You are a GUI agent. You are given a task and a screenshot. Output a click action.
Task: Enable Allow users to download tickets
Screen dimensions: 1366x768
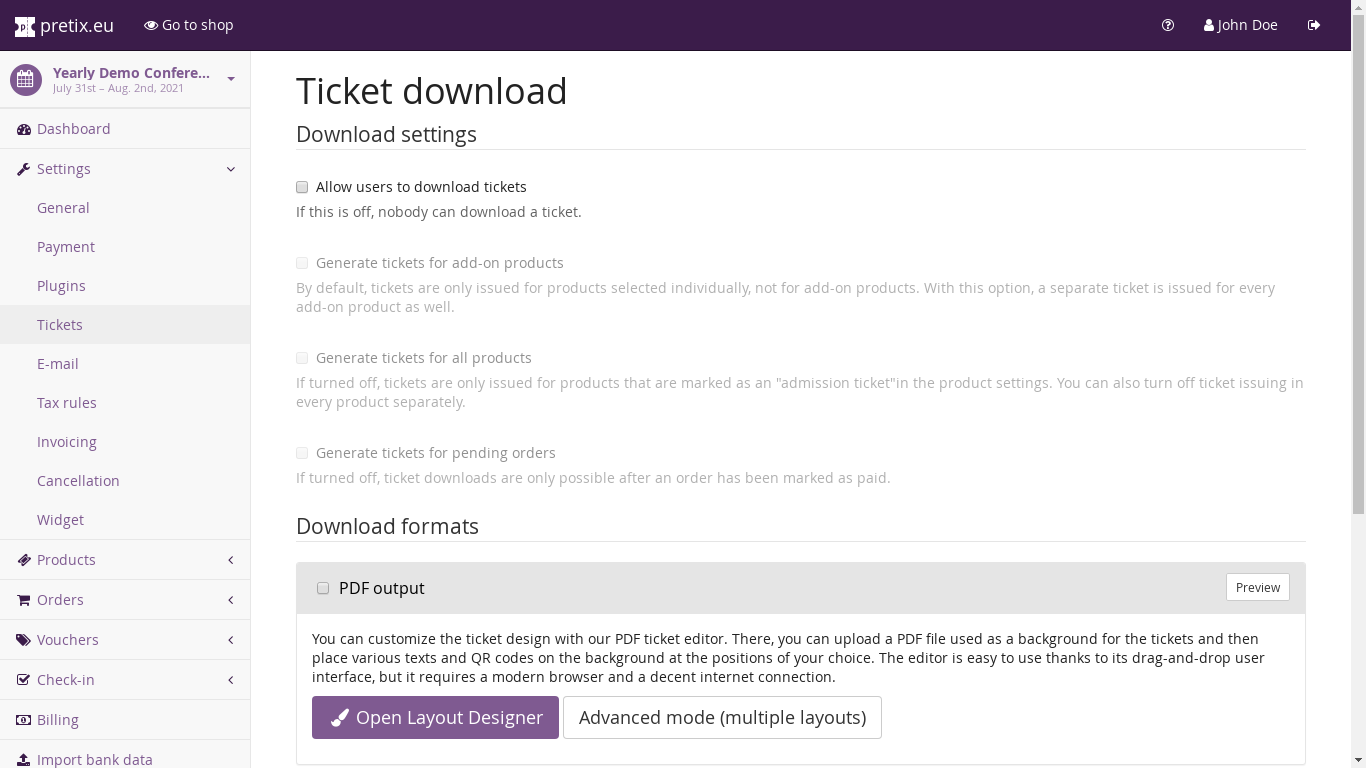[302, 187]
